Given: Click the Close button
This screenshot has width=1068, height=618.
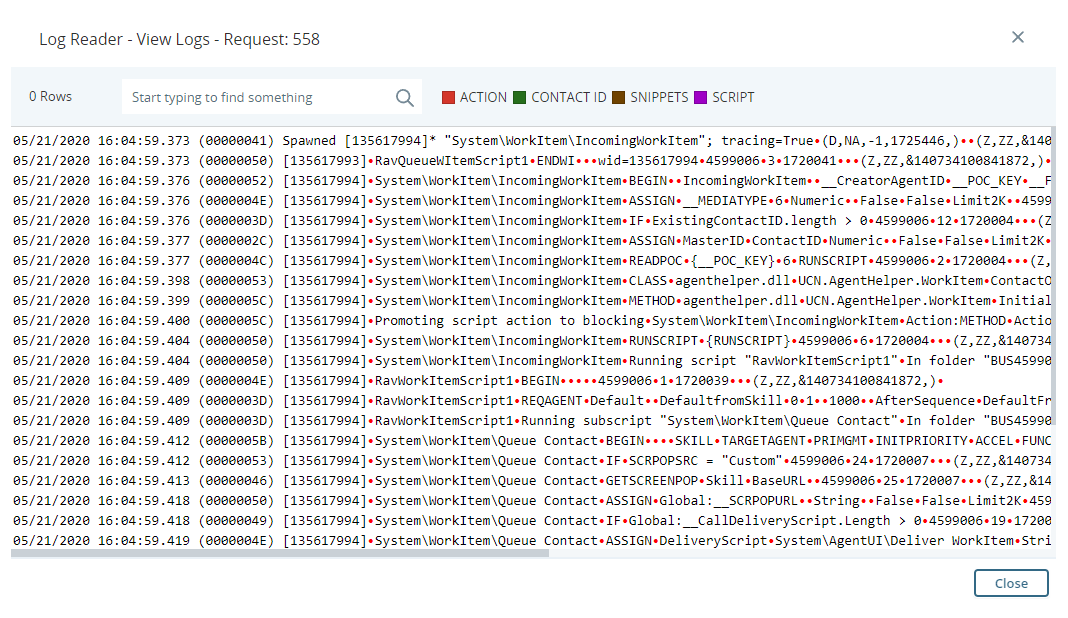Looking at the screenshot, I should click(x=1011, y=583).
